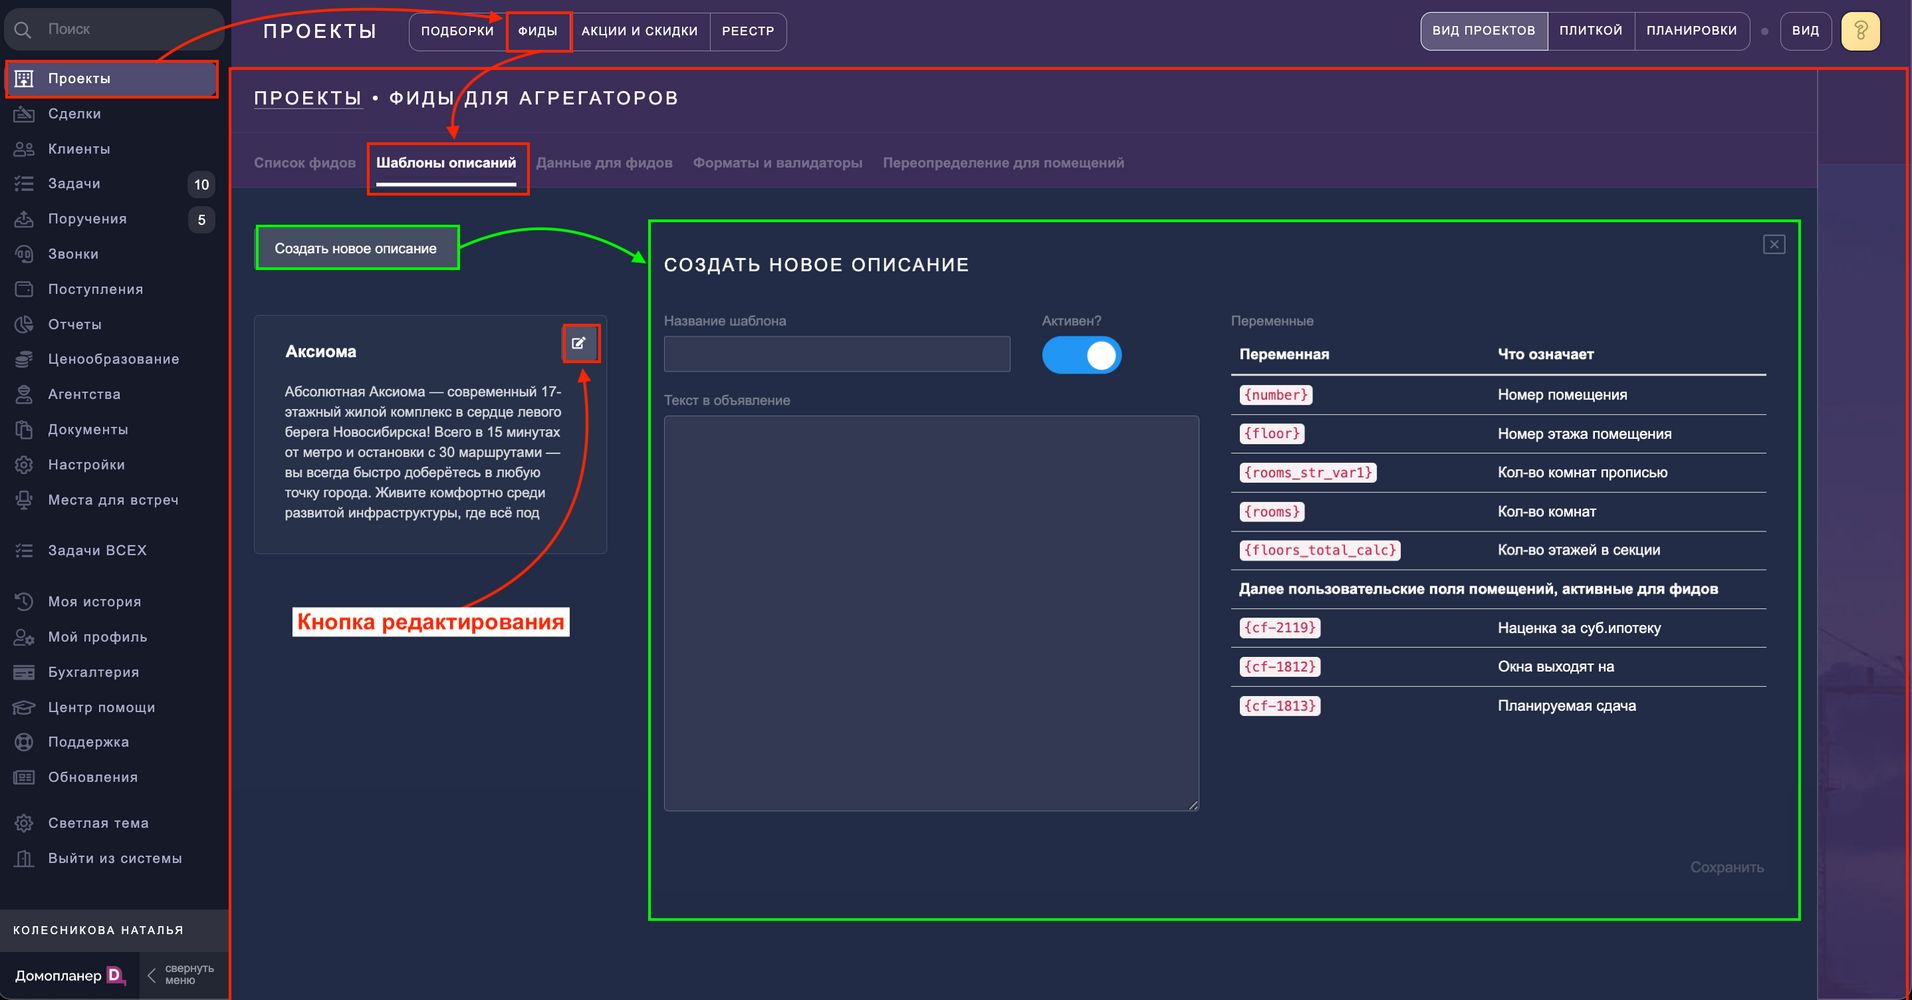This screenshot has height=1000, width=1912.
Task: Click the Задачи list icon
Action: (24, 184)
